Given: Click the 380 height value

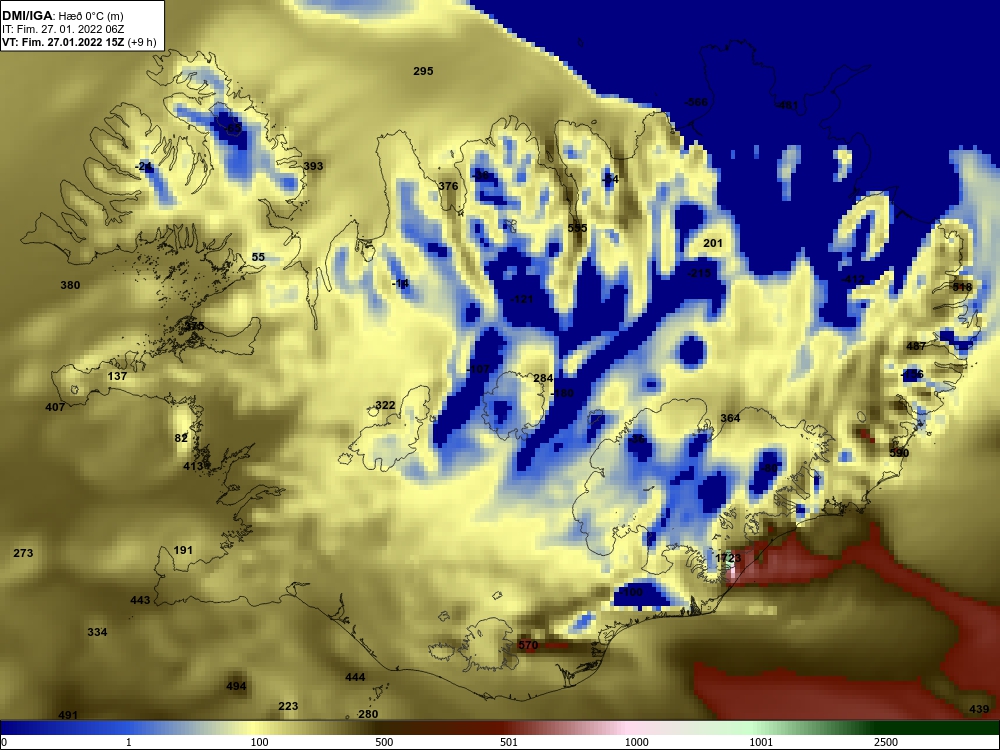Looking at the screenshot, I should click(70, 285).
